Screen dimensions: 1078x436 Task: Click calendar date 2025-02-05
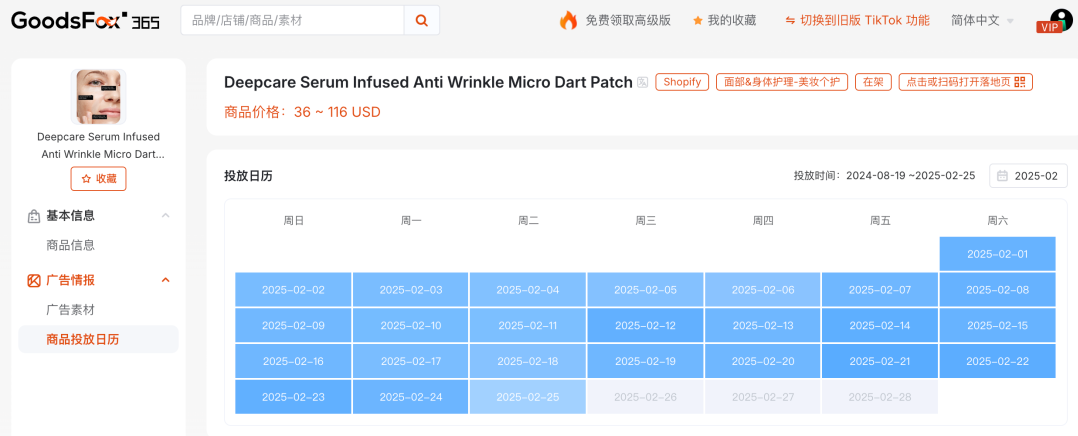point(645,290)
